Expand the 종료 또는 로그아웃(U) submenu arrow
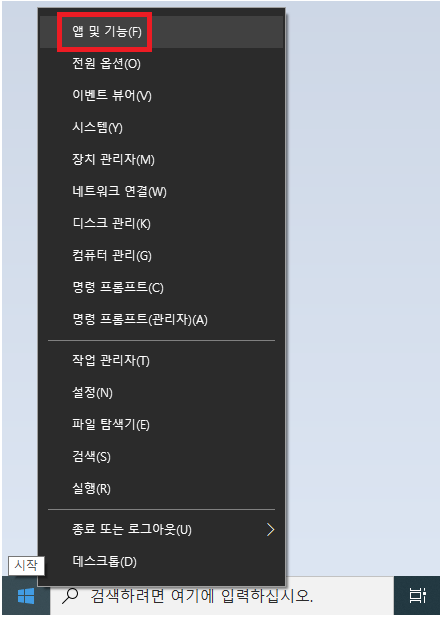 pyautogui.click(x=270, y=530)
